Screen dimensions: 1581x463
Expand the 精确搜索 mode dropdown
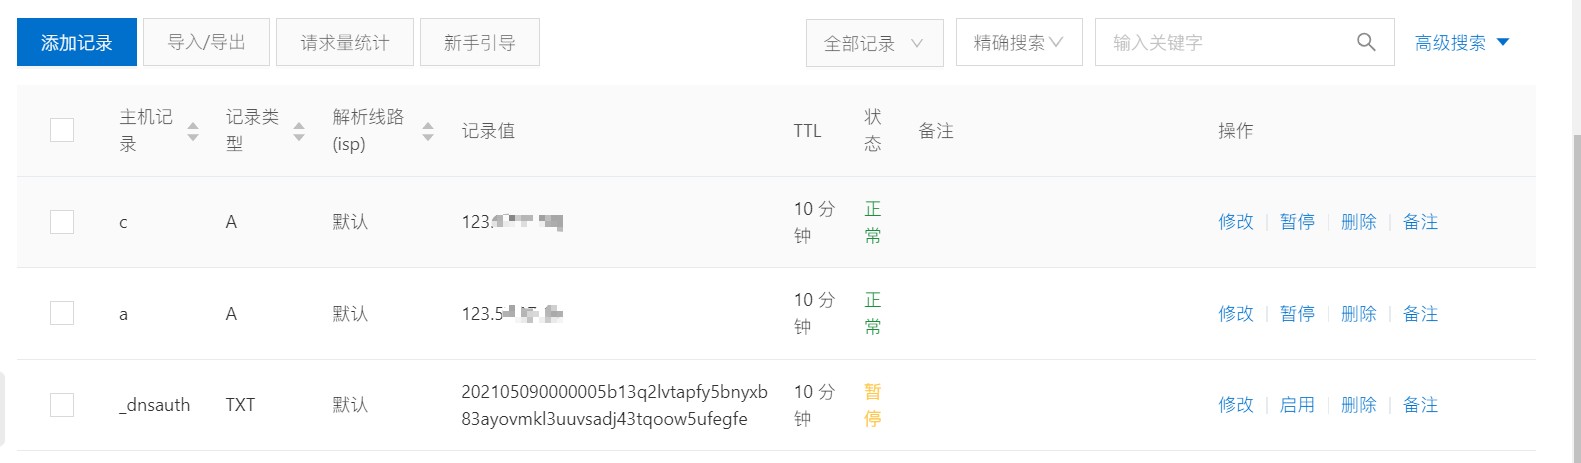1018,43
